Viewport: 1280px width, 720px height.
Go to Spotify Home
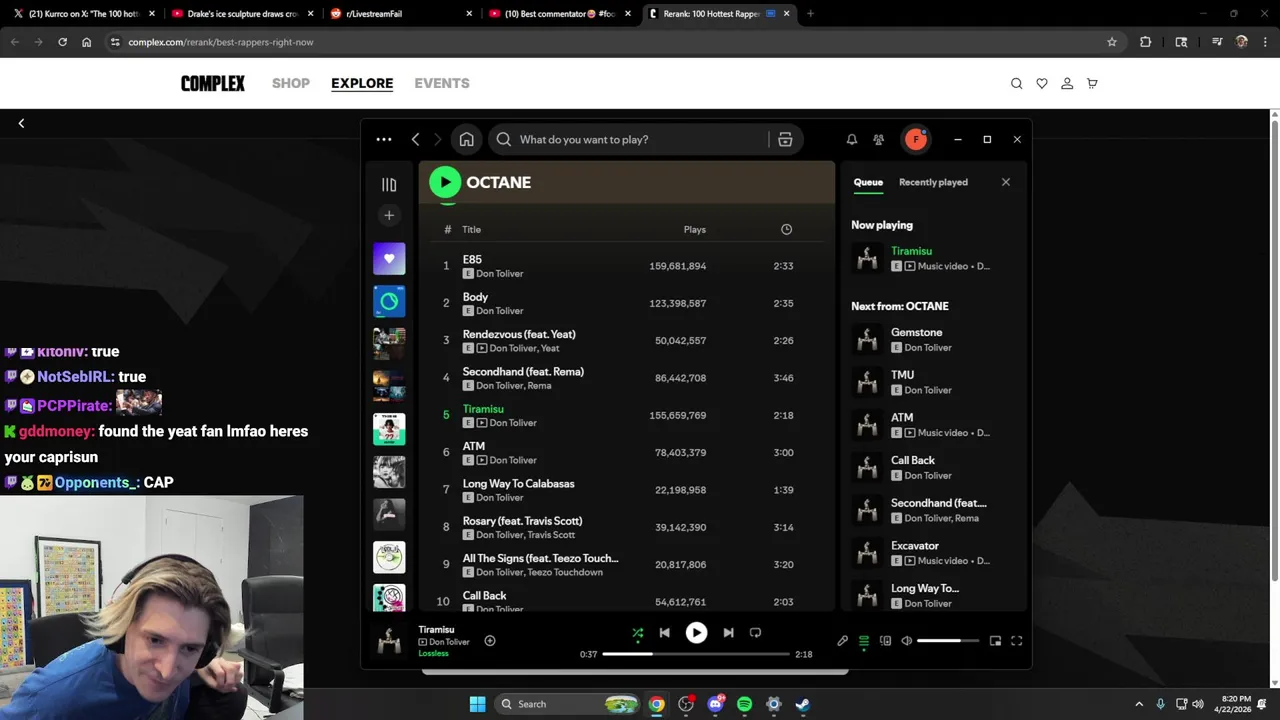click(466, 140)
